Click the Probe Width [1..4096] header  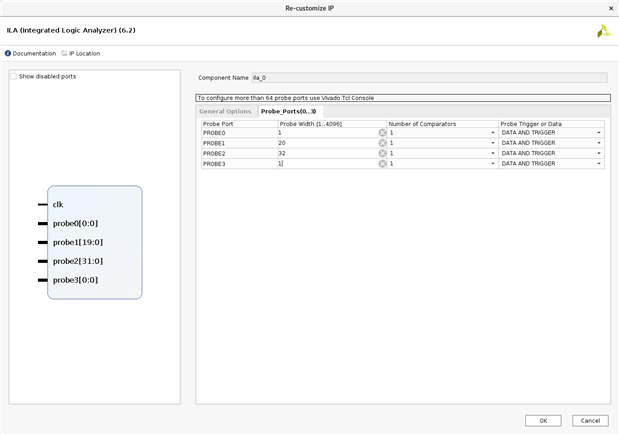coord(332,124)
